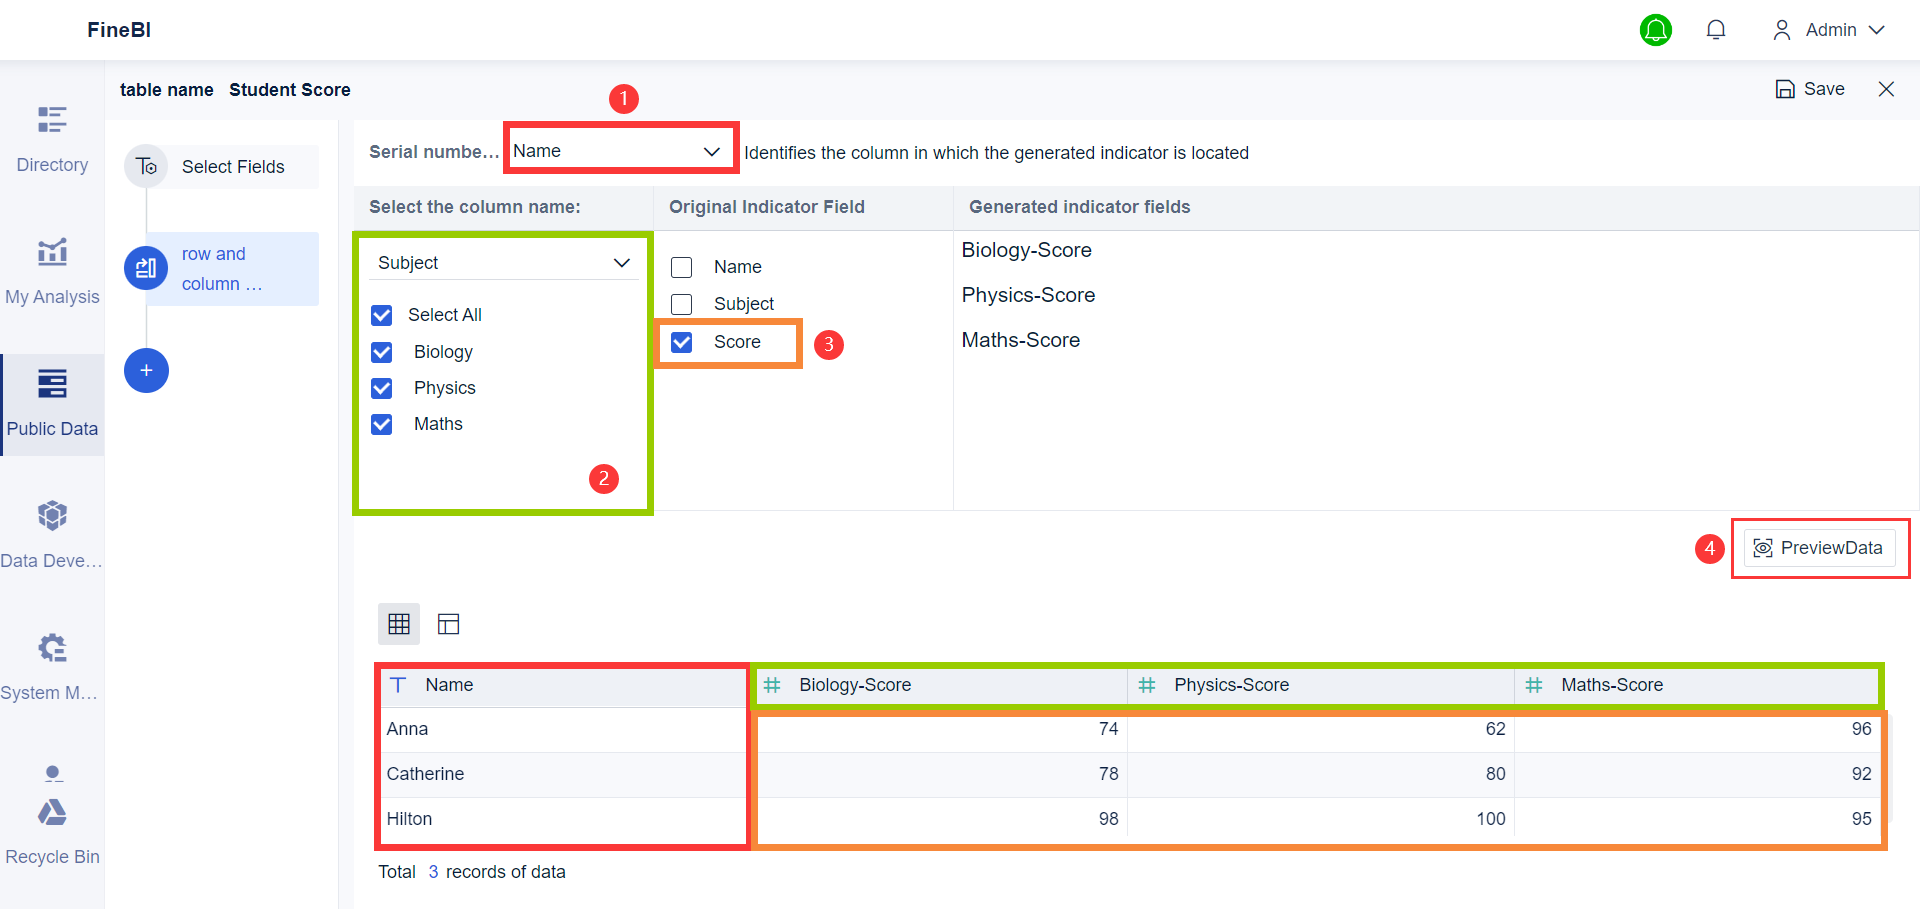Image resolution: width=1920 pixels, height=909 pixels.
Task: Switch preview to grid table view
Action: pos(398,623)
